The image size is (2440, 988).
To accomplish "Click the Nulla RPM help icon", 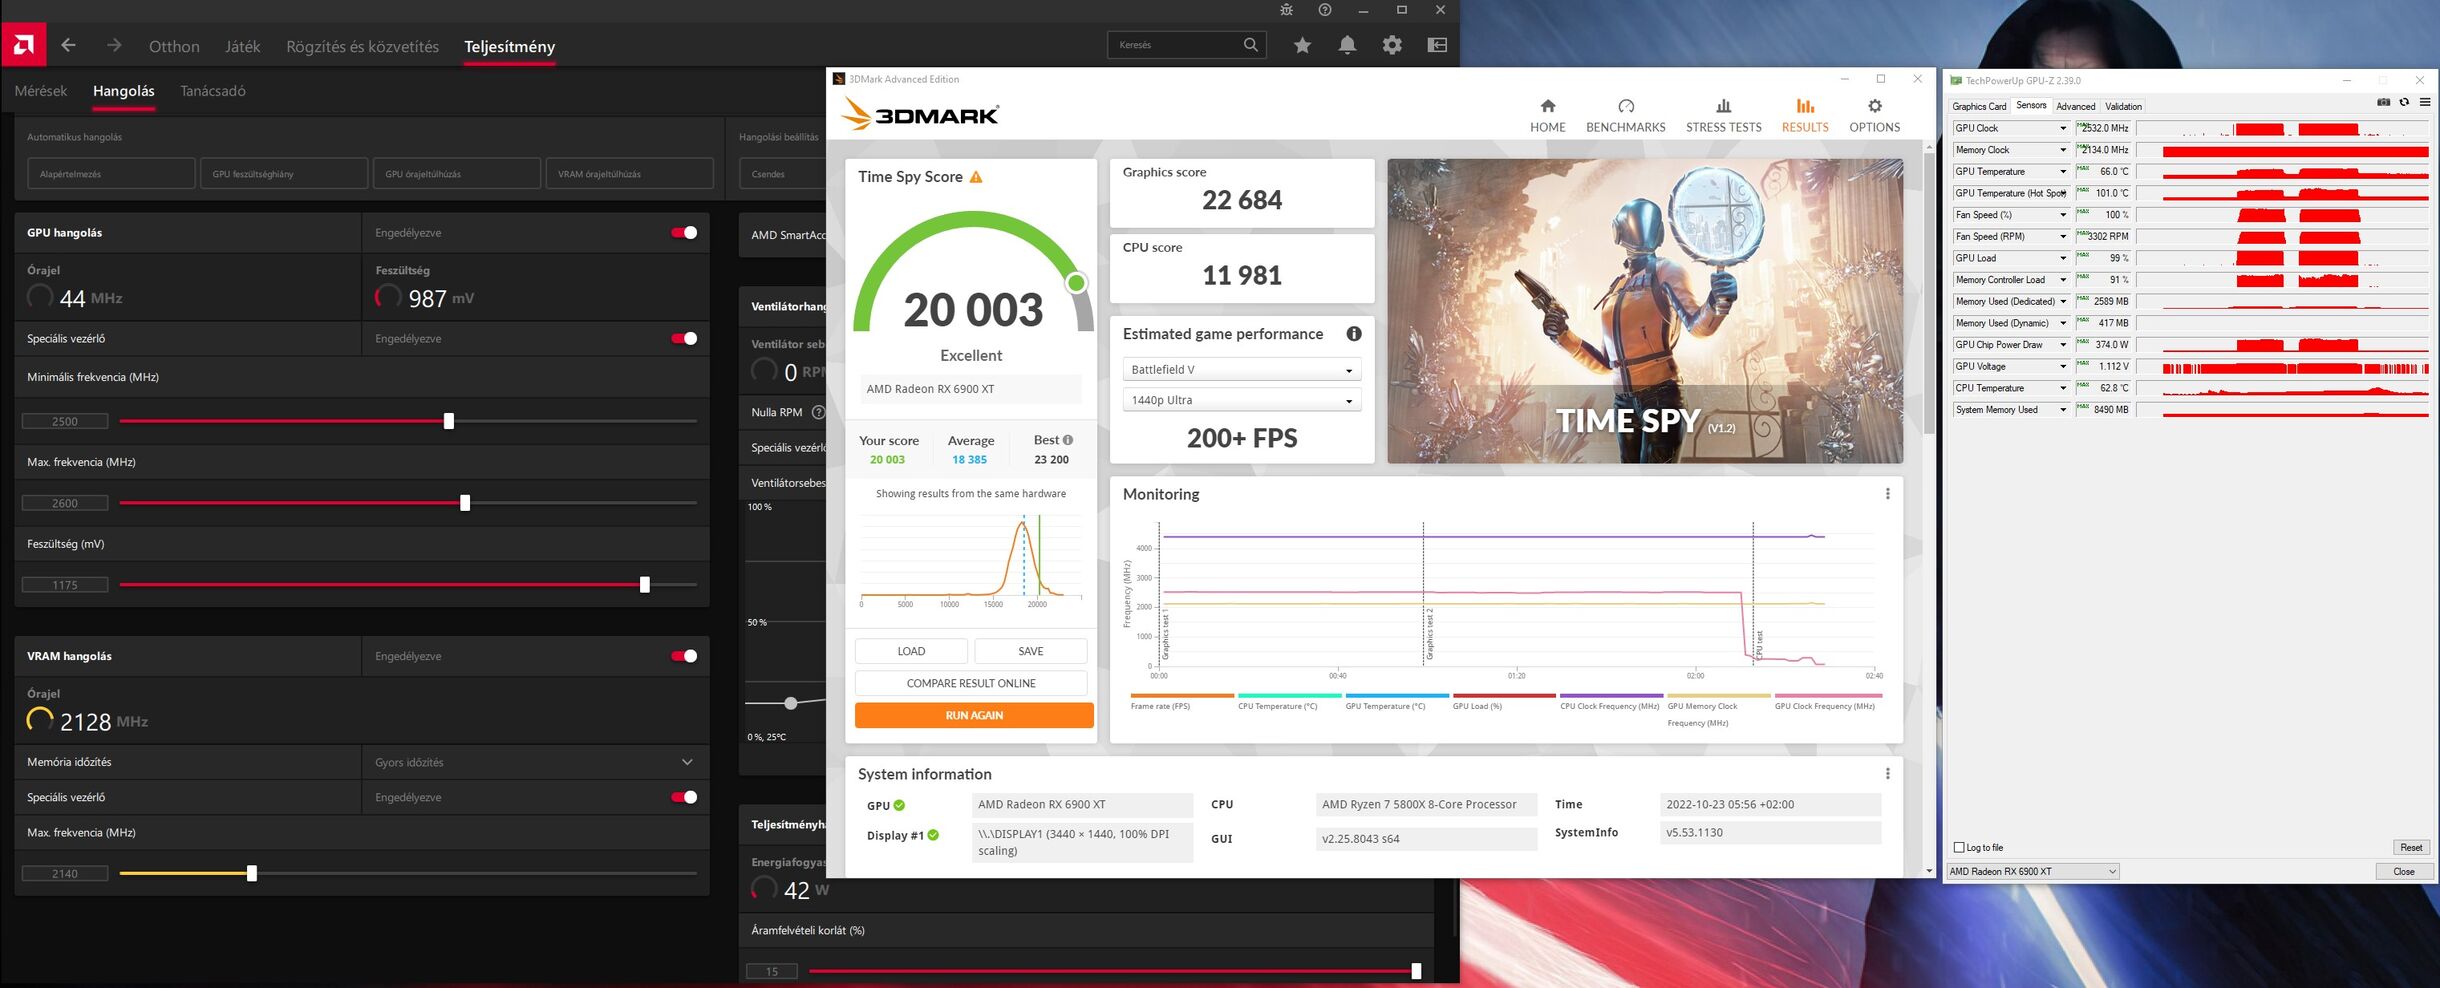I will tap(818, 412).
